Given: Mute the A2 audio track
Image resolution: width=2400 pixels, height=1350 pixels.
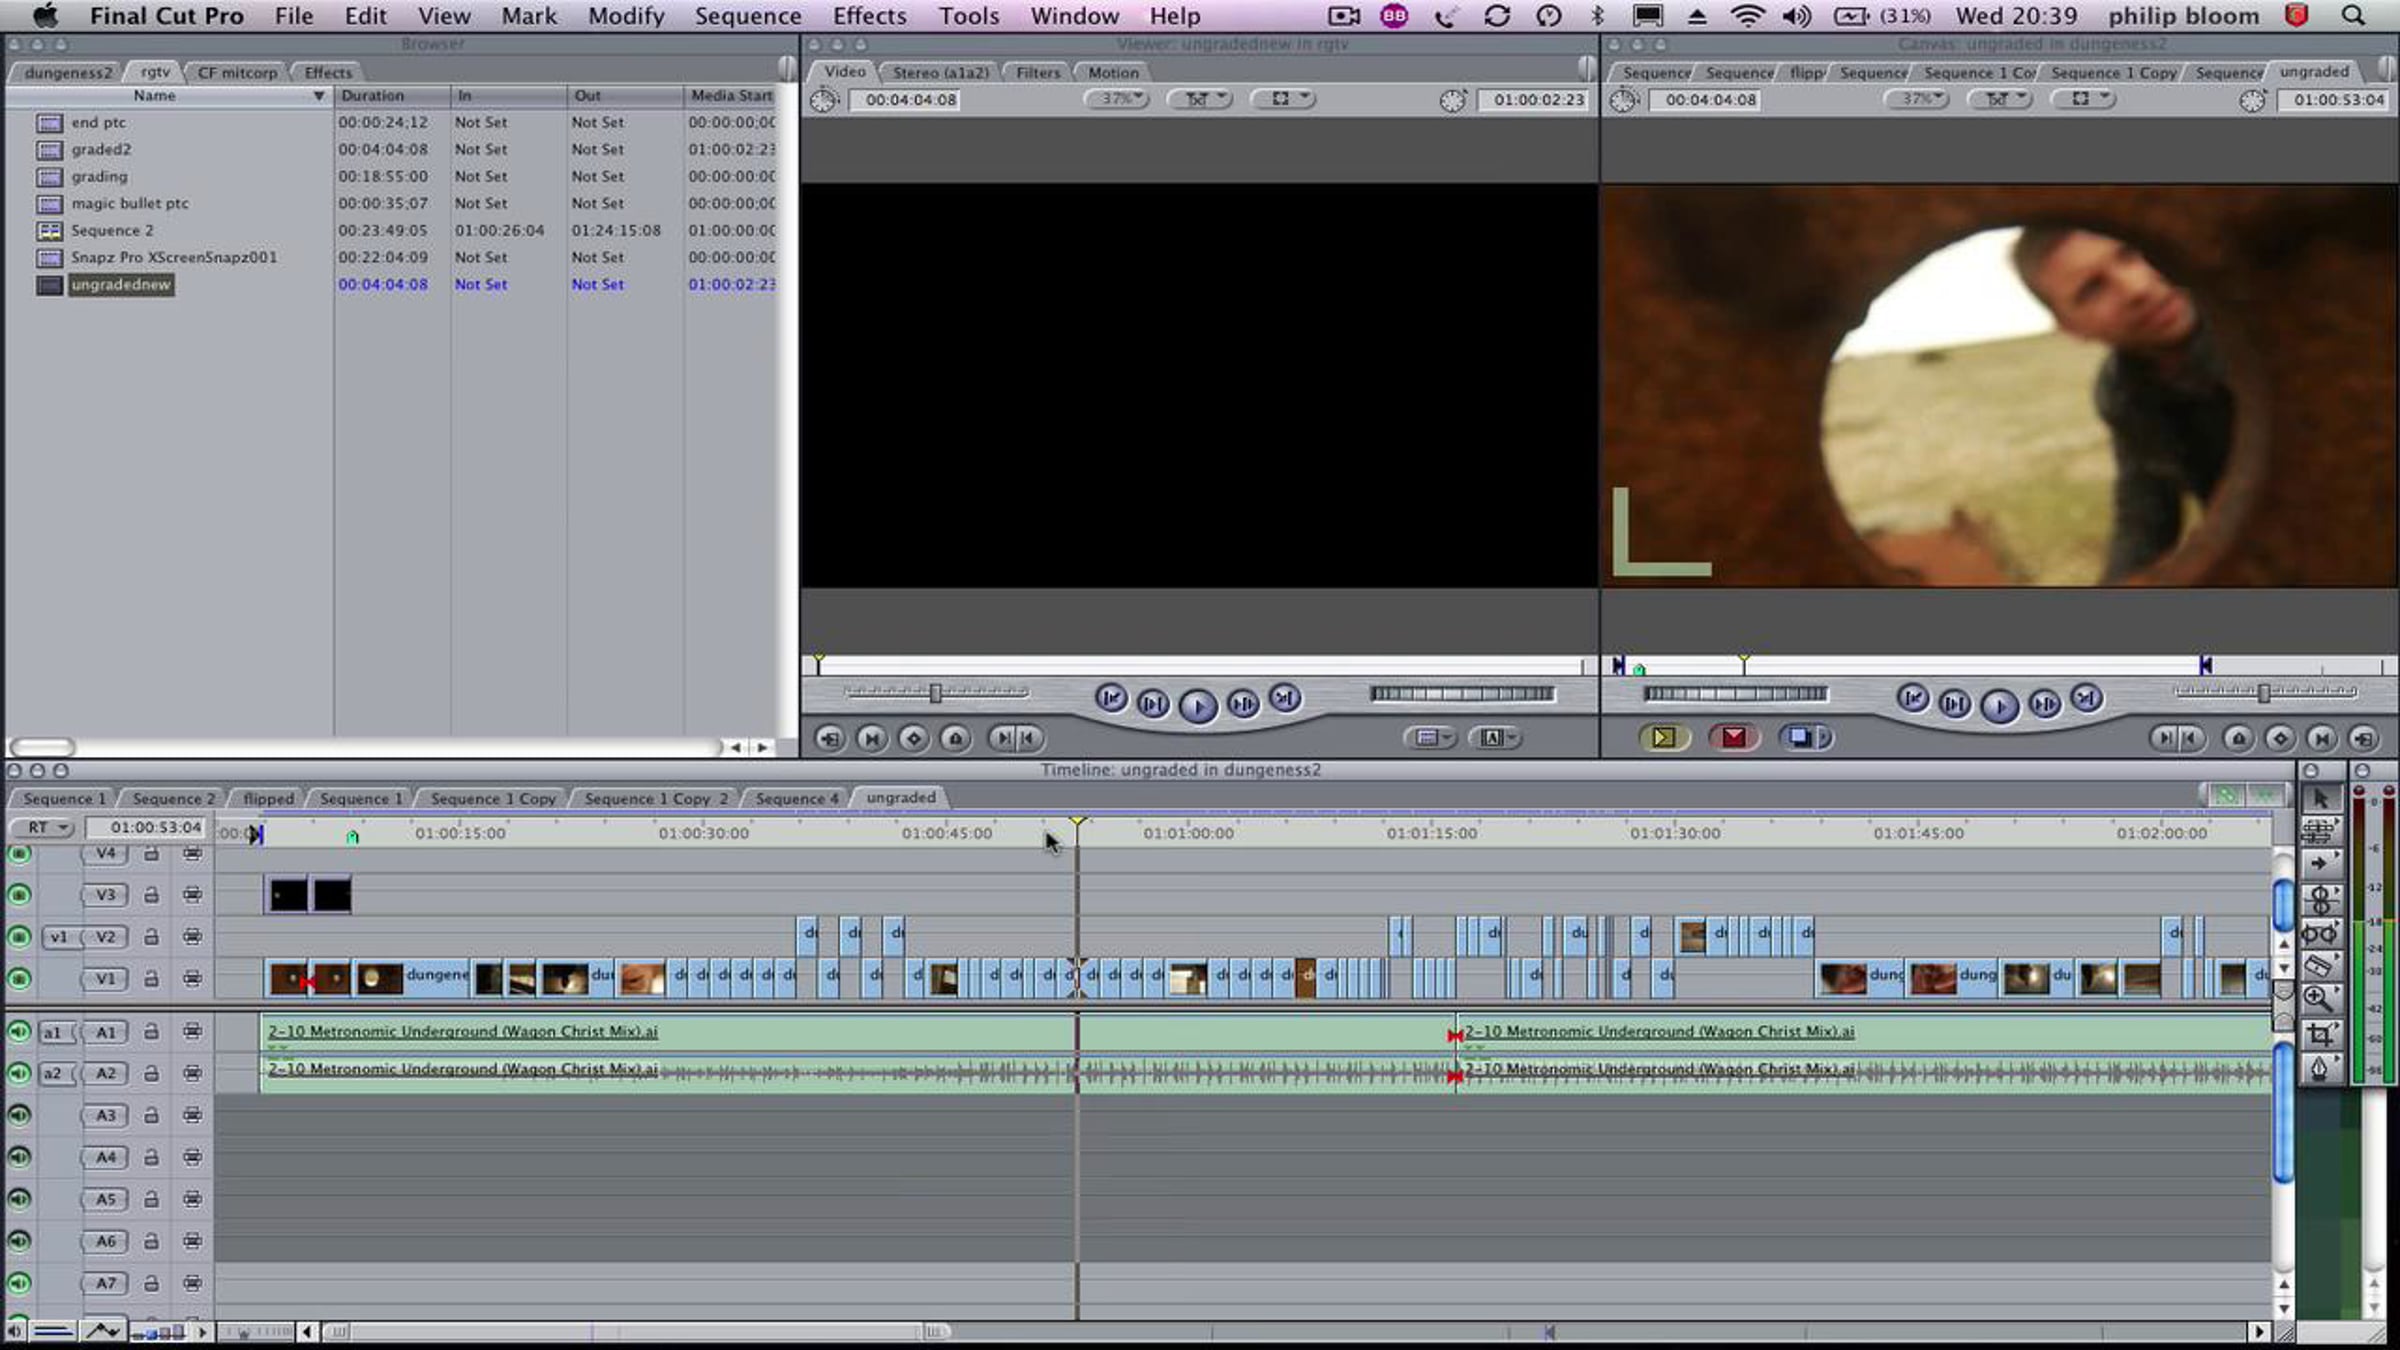Looking at the screenshot, I should 19,1073.
